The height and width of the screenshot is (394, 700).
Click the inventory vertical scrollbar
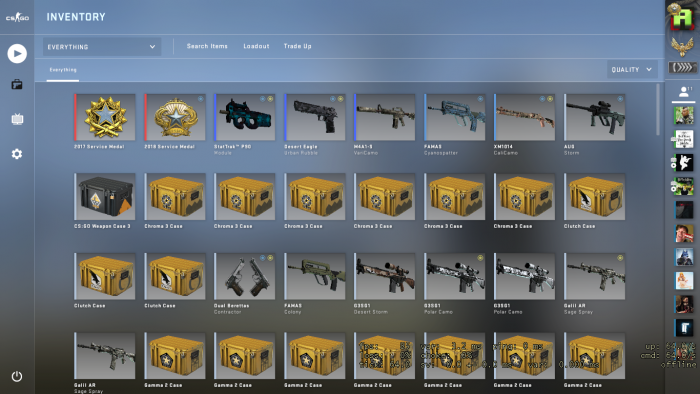658,110
